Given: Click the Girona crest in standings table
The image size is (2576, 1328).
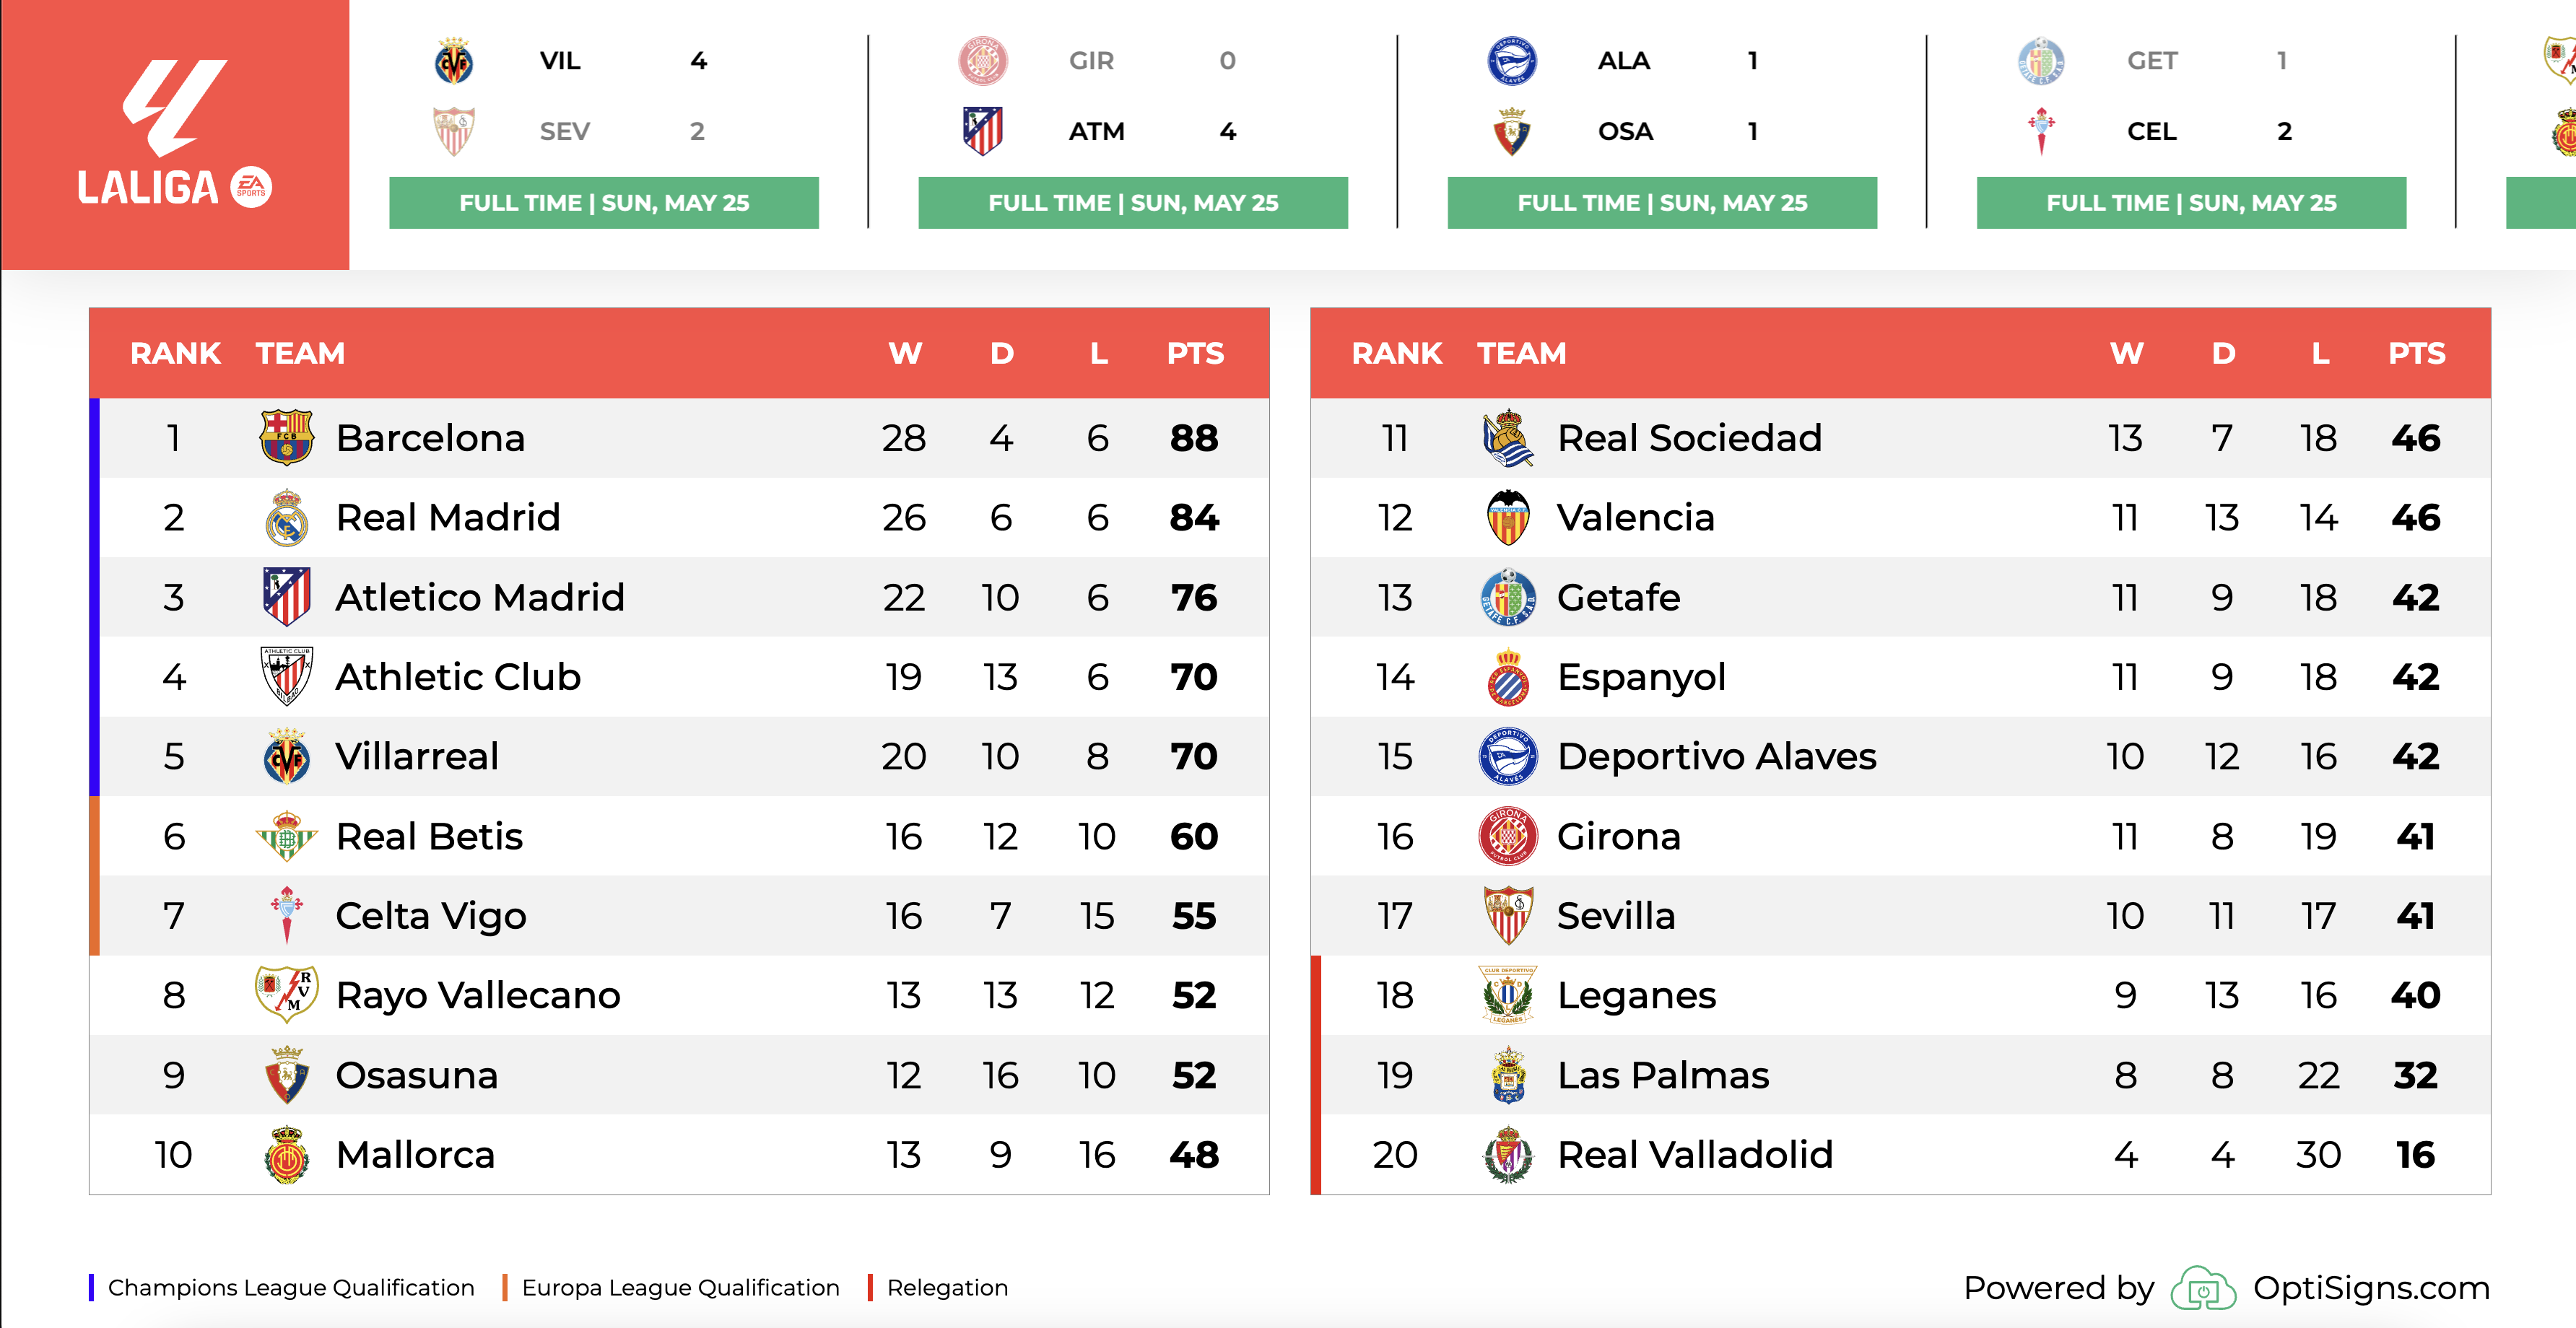Looking at the screenshot, I should (1508, 836).
